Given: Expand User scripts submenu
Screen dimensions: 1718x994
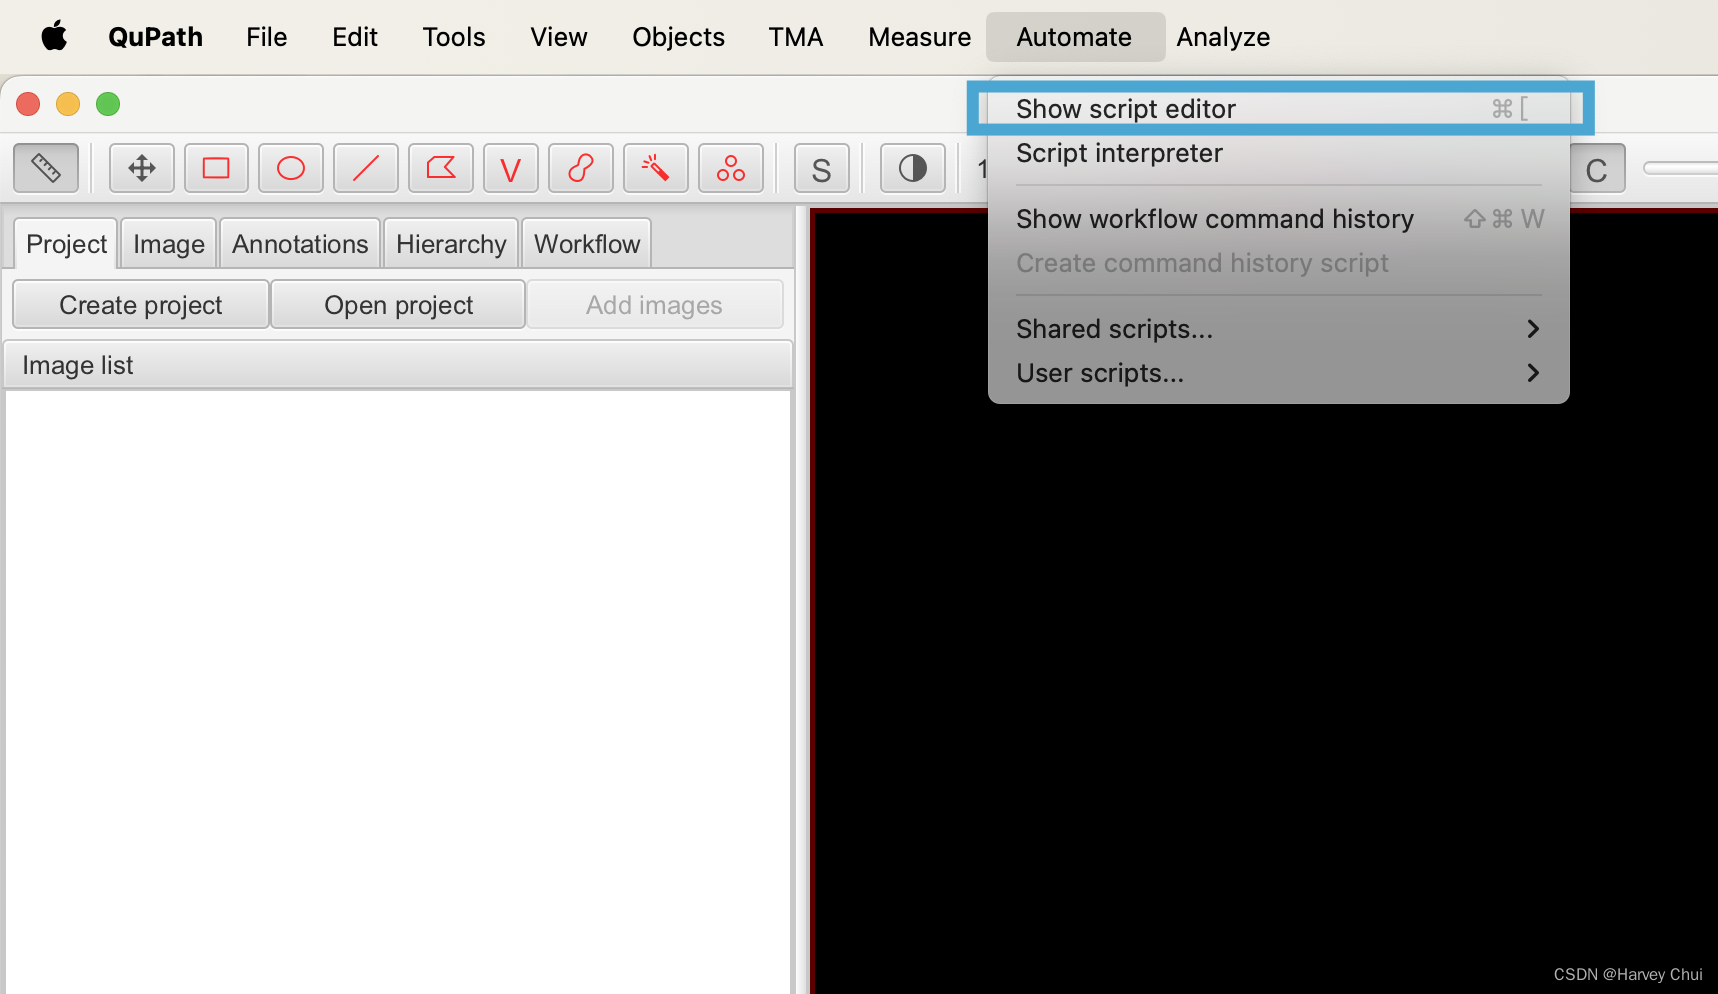Looking at the screenshot, I should (x=1279, y=373).
